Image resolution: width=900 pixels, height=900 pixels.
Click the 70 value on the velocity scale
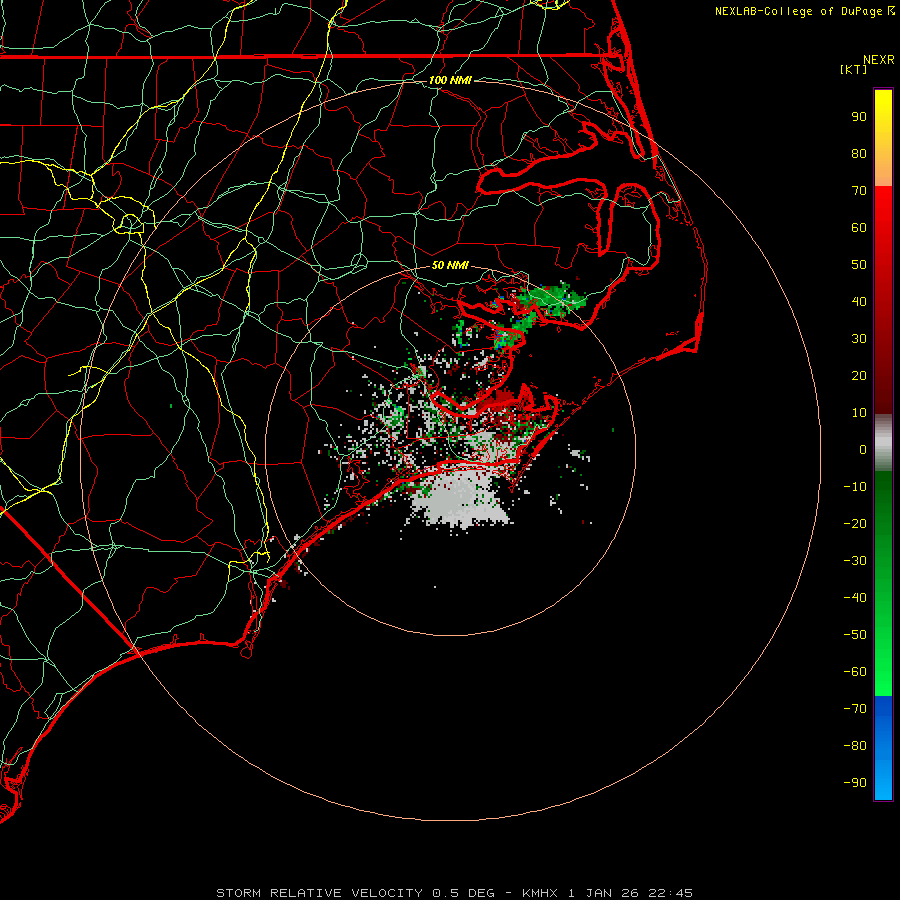(x=859, y=191)
